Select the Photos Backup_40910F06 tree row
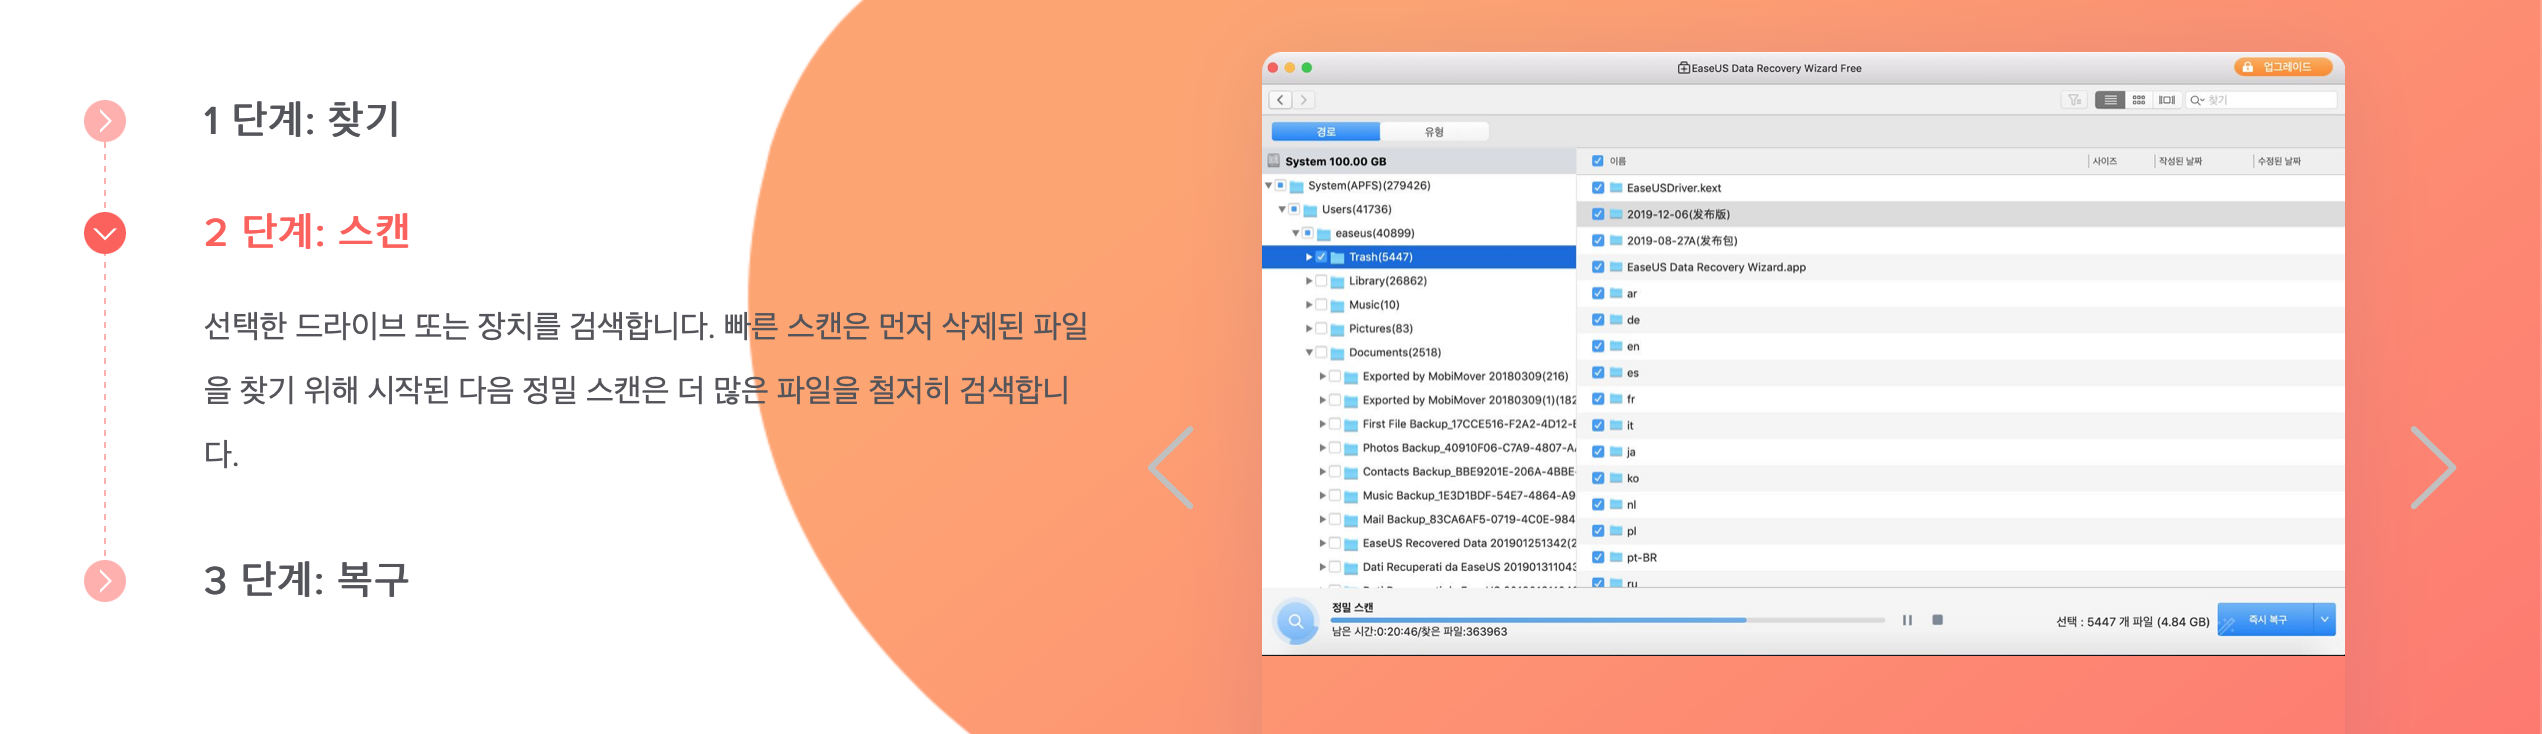 click(1419, 448)
